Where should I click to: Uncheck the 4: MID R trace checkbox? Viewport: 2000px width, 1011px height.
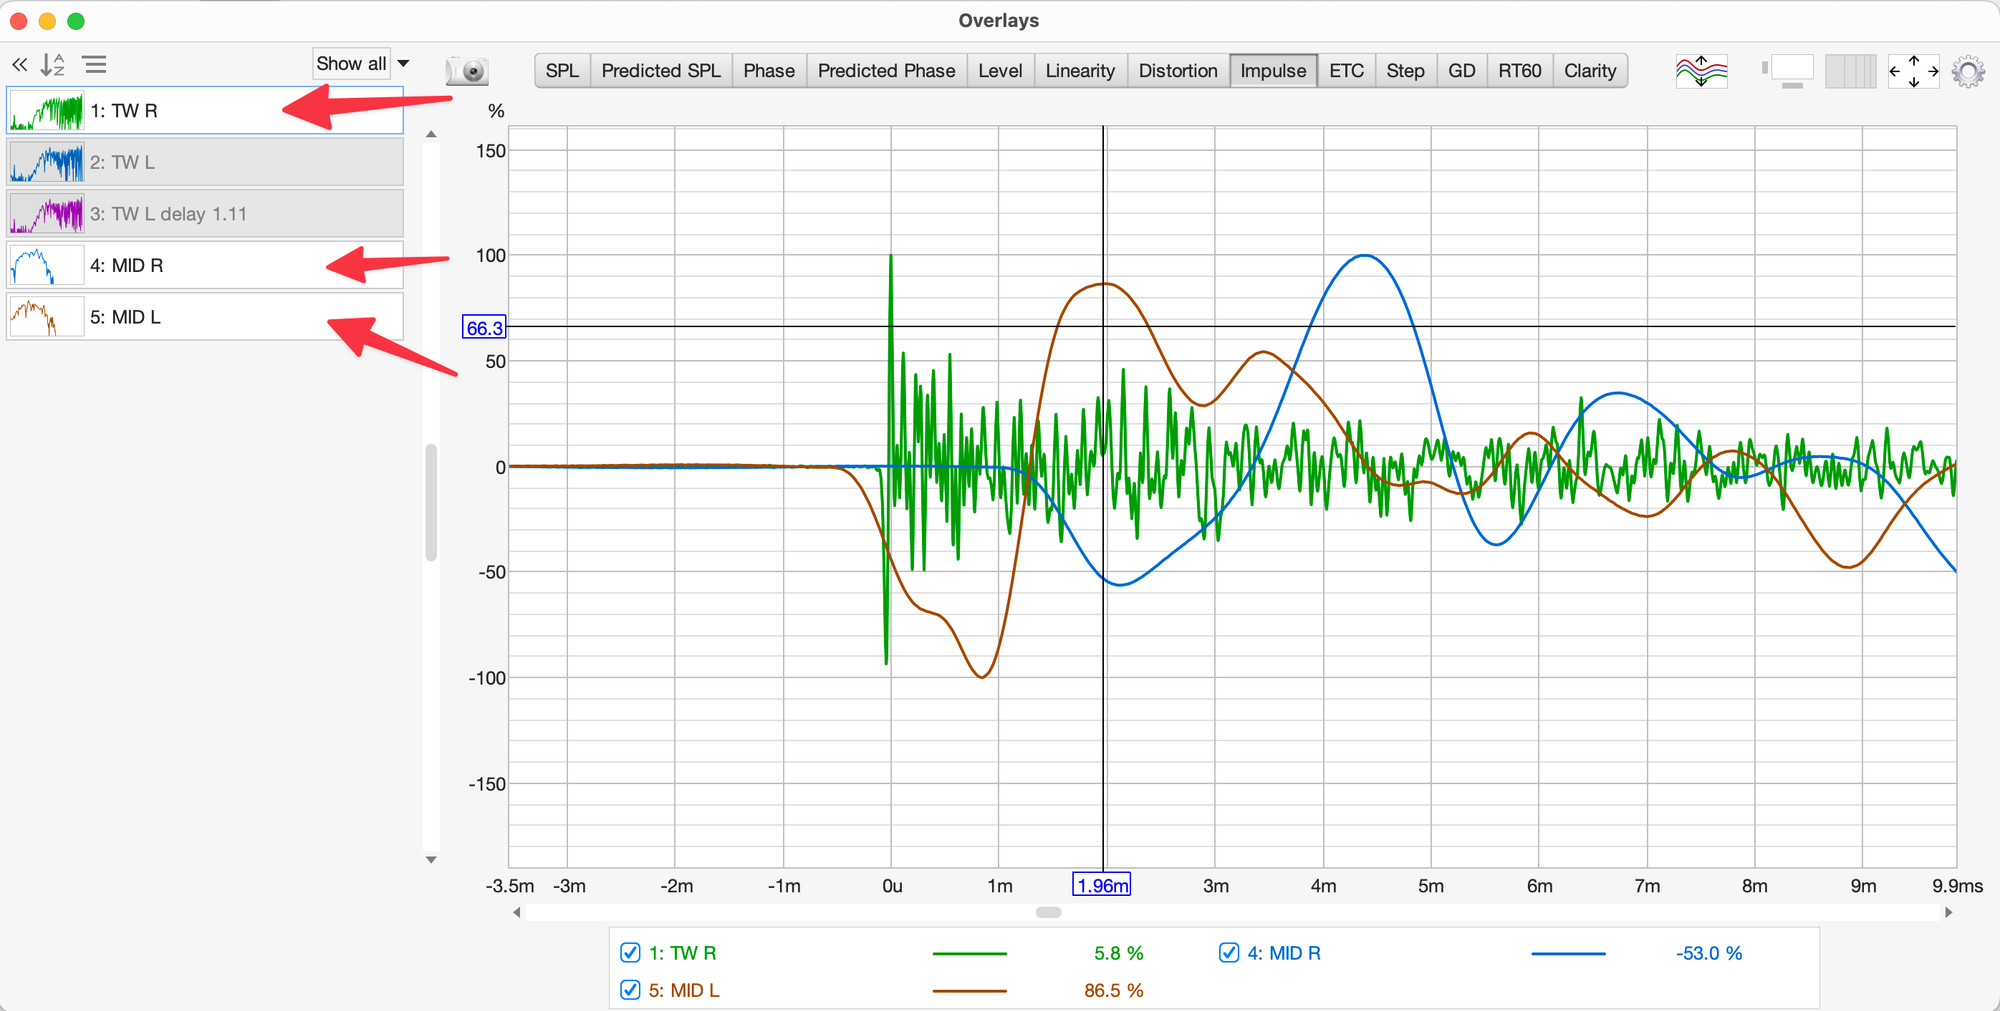tap(1229, 953)
